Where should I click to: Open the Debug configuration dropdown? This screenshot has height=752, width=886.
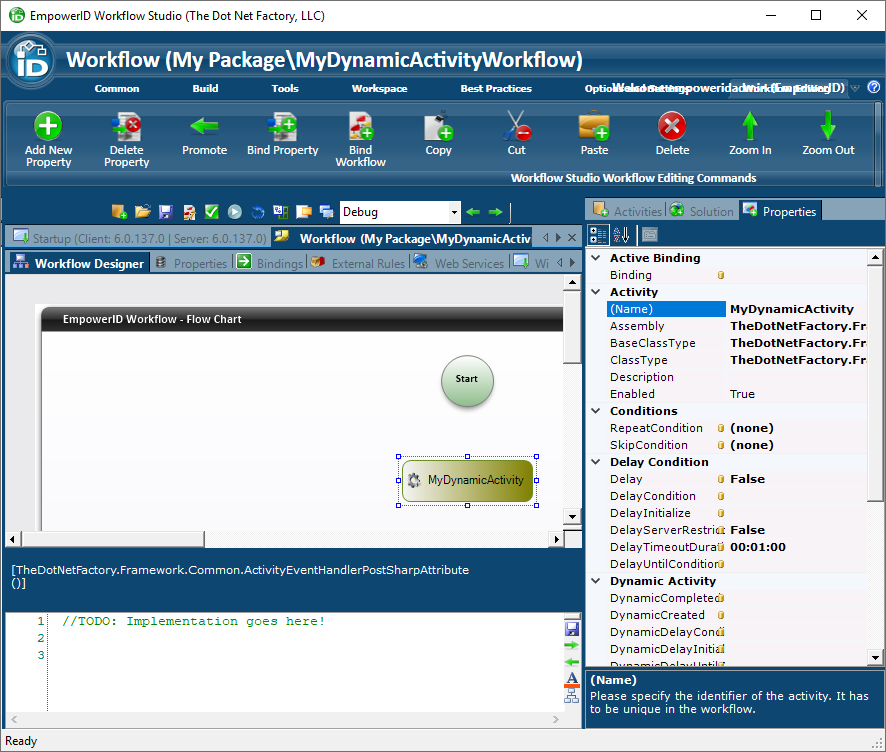(x=454, y=212)
